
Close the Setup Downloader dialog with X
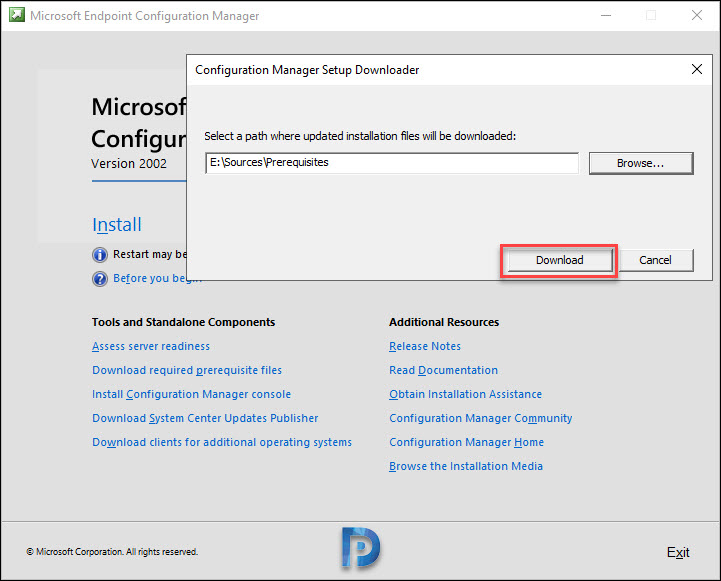[x=697, y=69]
